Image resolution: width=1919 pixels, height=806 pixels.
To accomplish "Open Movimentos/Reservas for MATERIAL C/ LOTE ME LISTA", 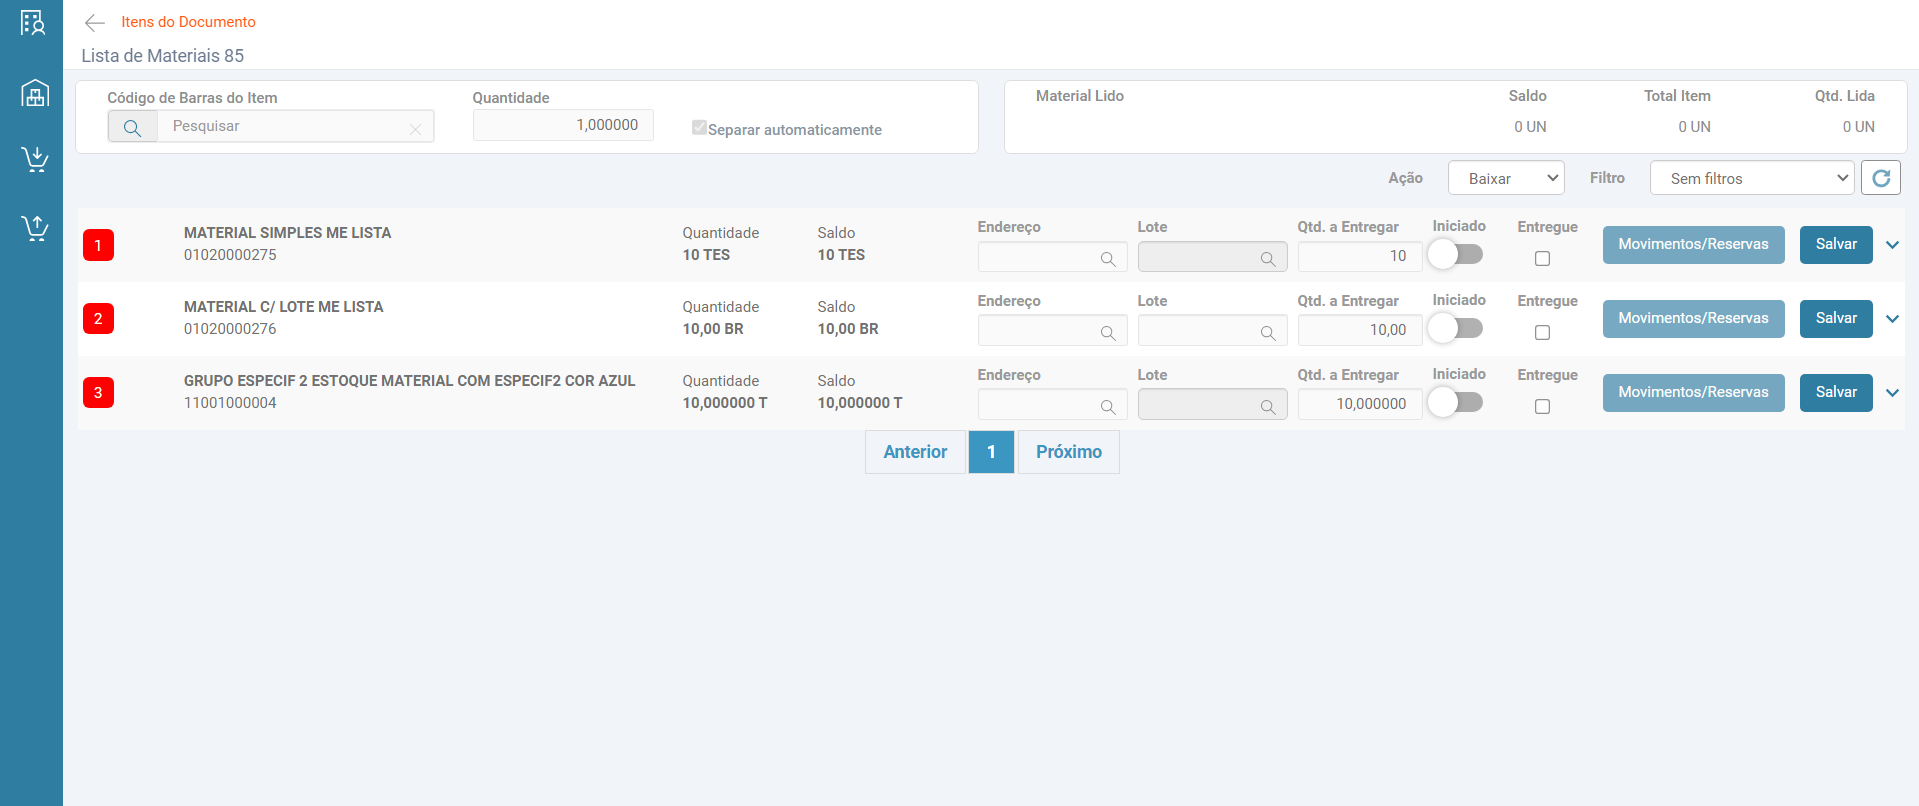I will (x=1693, y=318).
